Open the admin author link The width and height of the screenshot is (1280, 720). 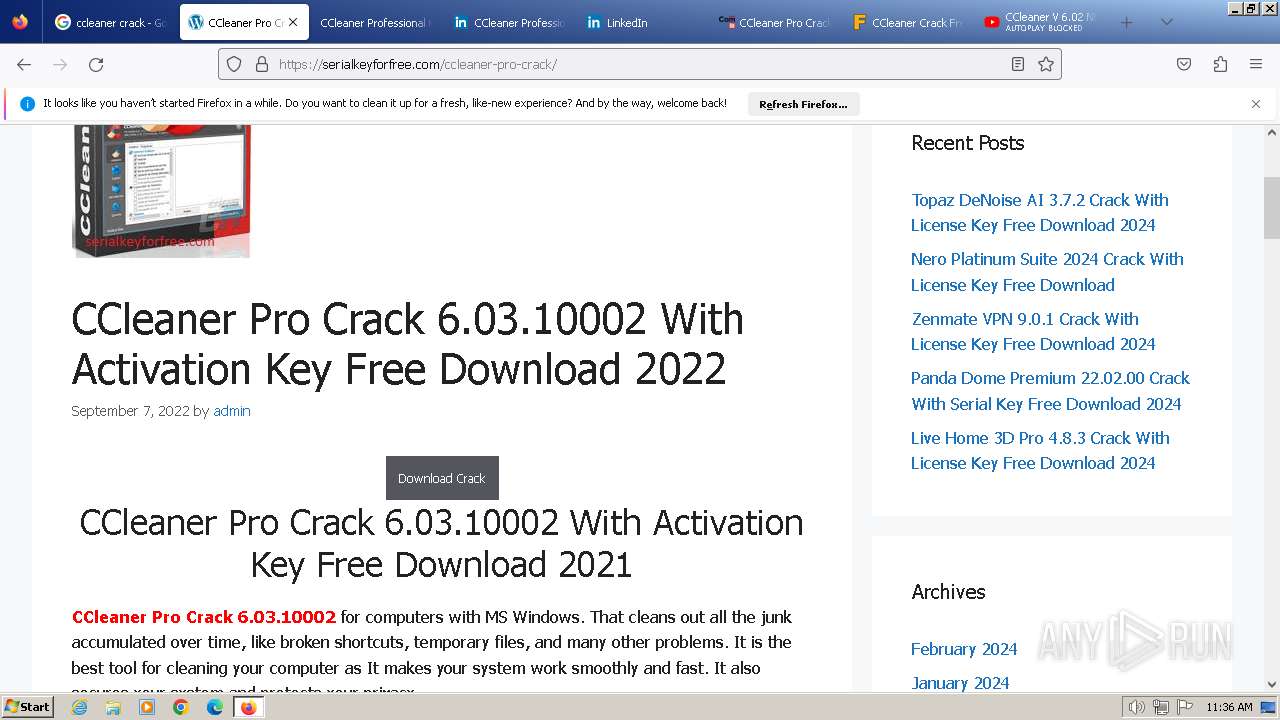pyautogui.click(x=232, y=411)
